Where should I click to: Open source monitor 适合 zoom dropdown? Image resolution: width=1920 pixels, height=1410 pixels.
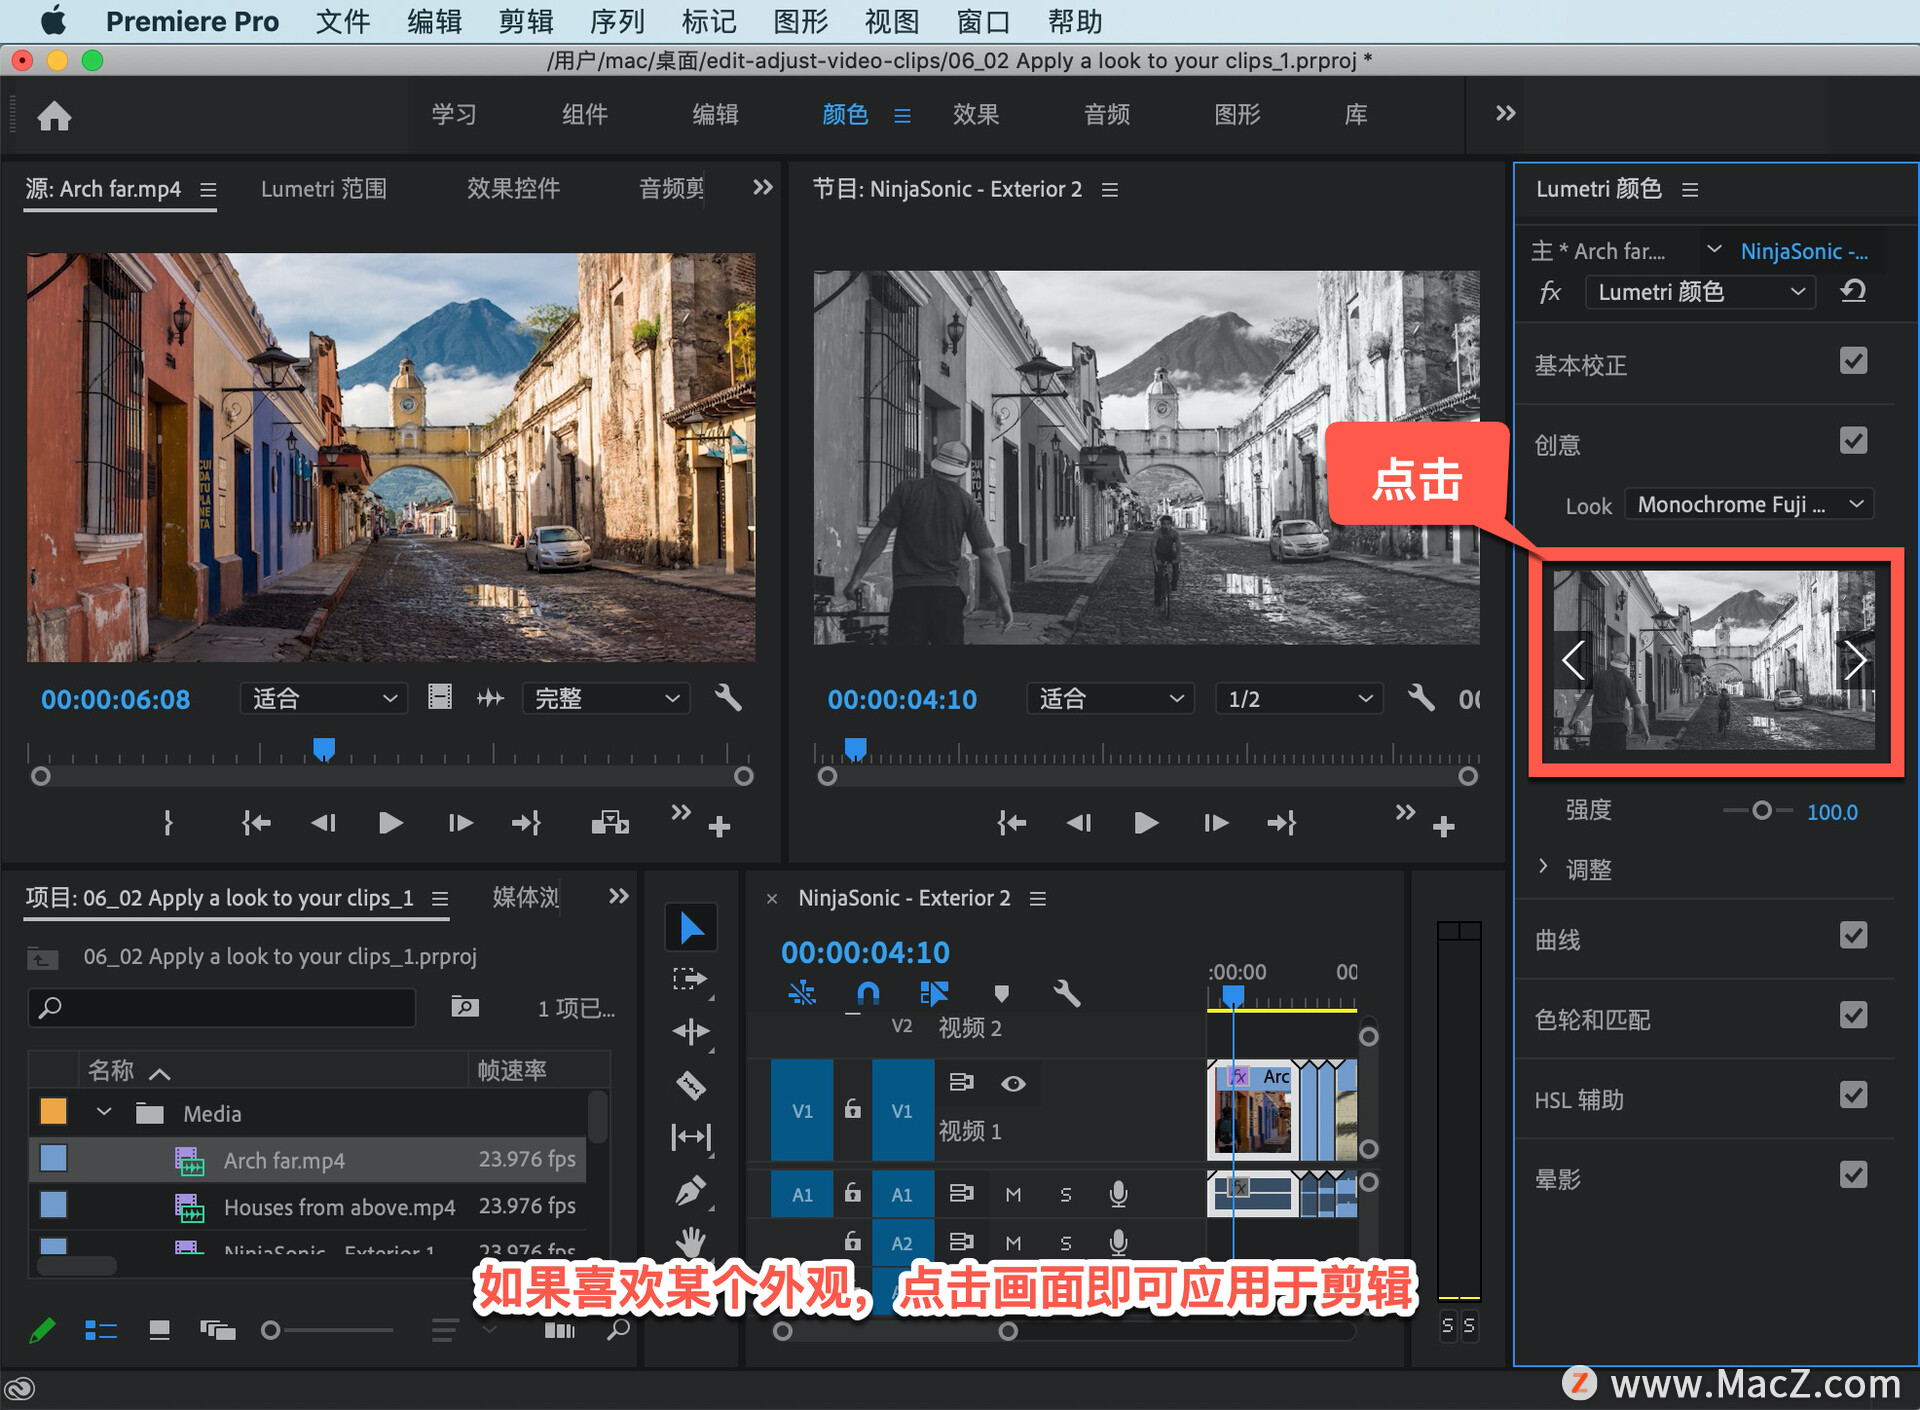(324, 698)
